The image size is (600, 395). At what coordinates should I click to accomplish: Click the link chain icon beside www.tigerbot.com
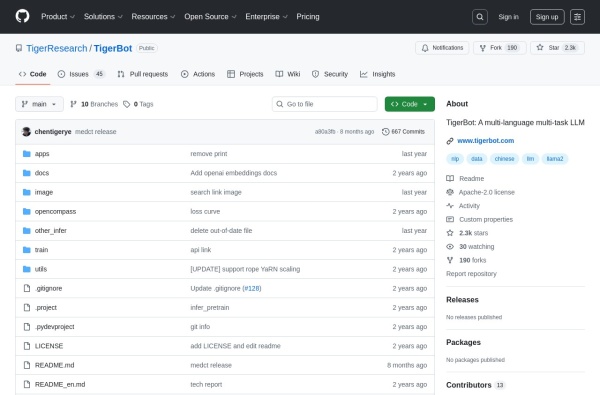[450, 141]
